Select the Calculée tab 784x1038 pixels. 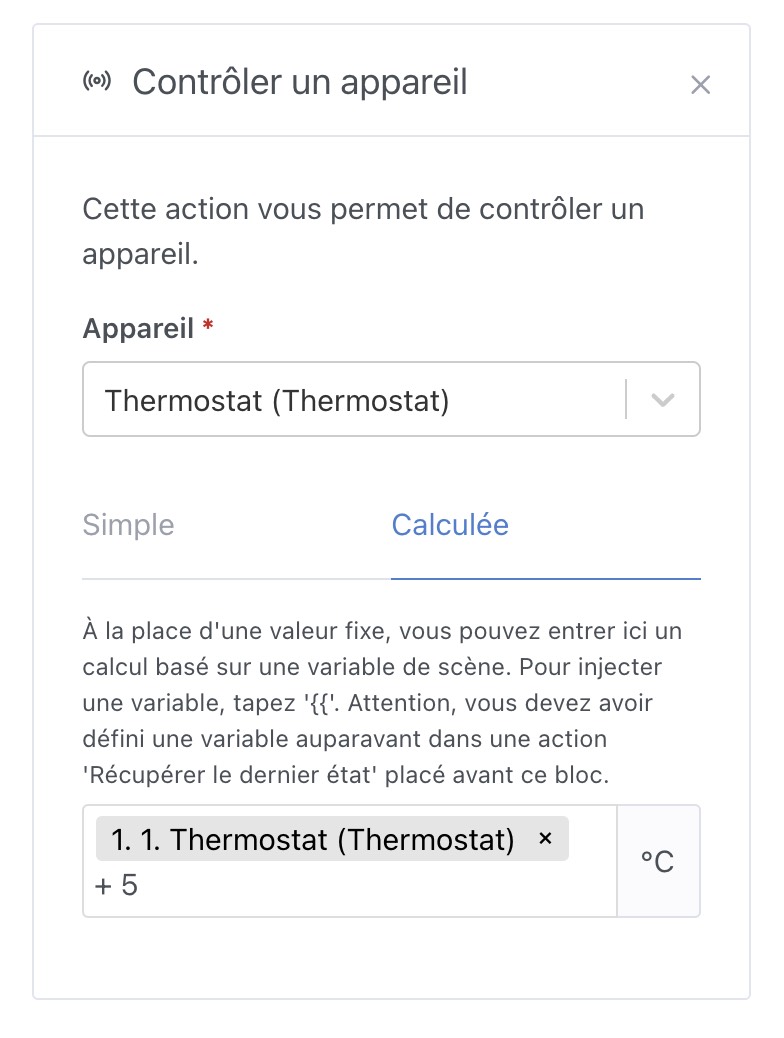(x=450, y=524)
